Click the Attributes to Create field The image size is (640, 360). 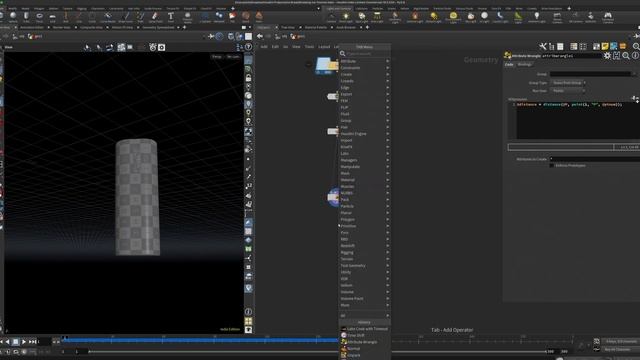pos(594,159)
